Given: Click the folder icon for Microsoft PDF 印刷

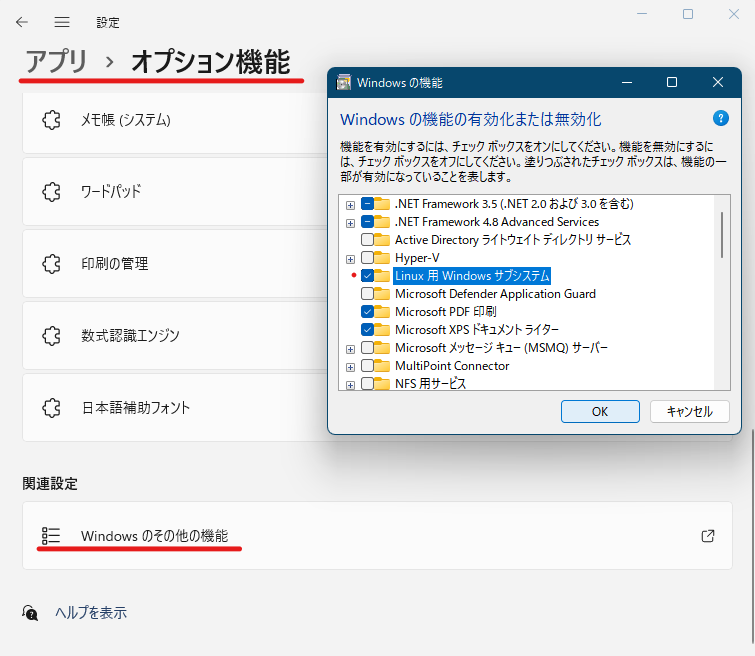Looking at the screenshot, I should click(x=382, y=312).
